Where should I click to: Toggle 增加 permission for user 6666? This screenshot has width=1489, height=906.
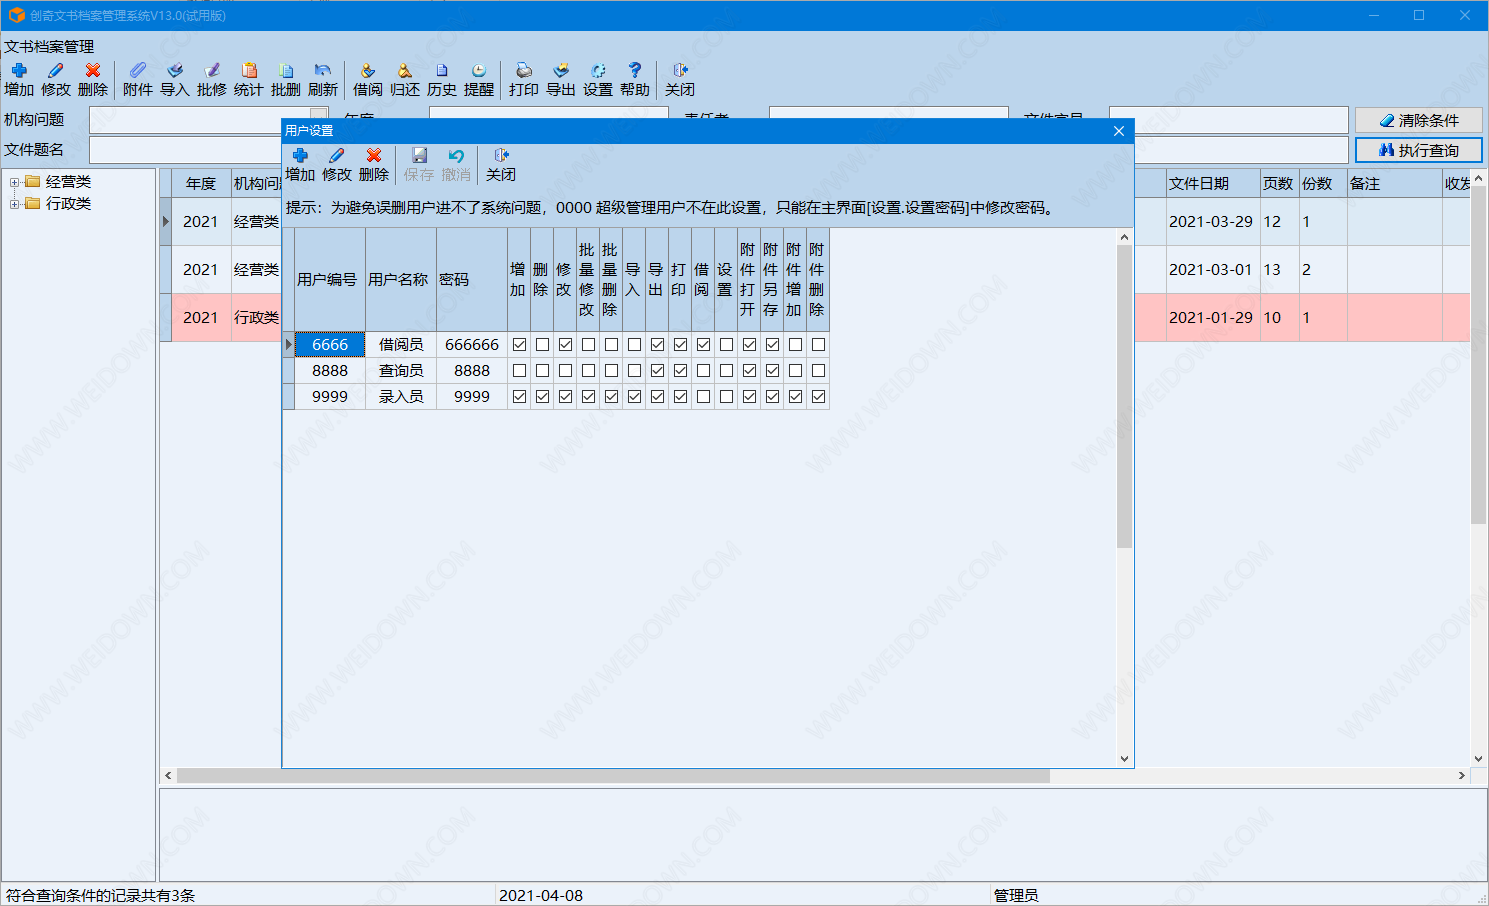click(x=519, y=344)
